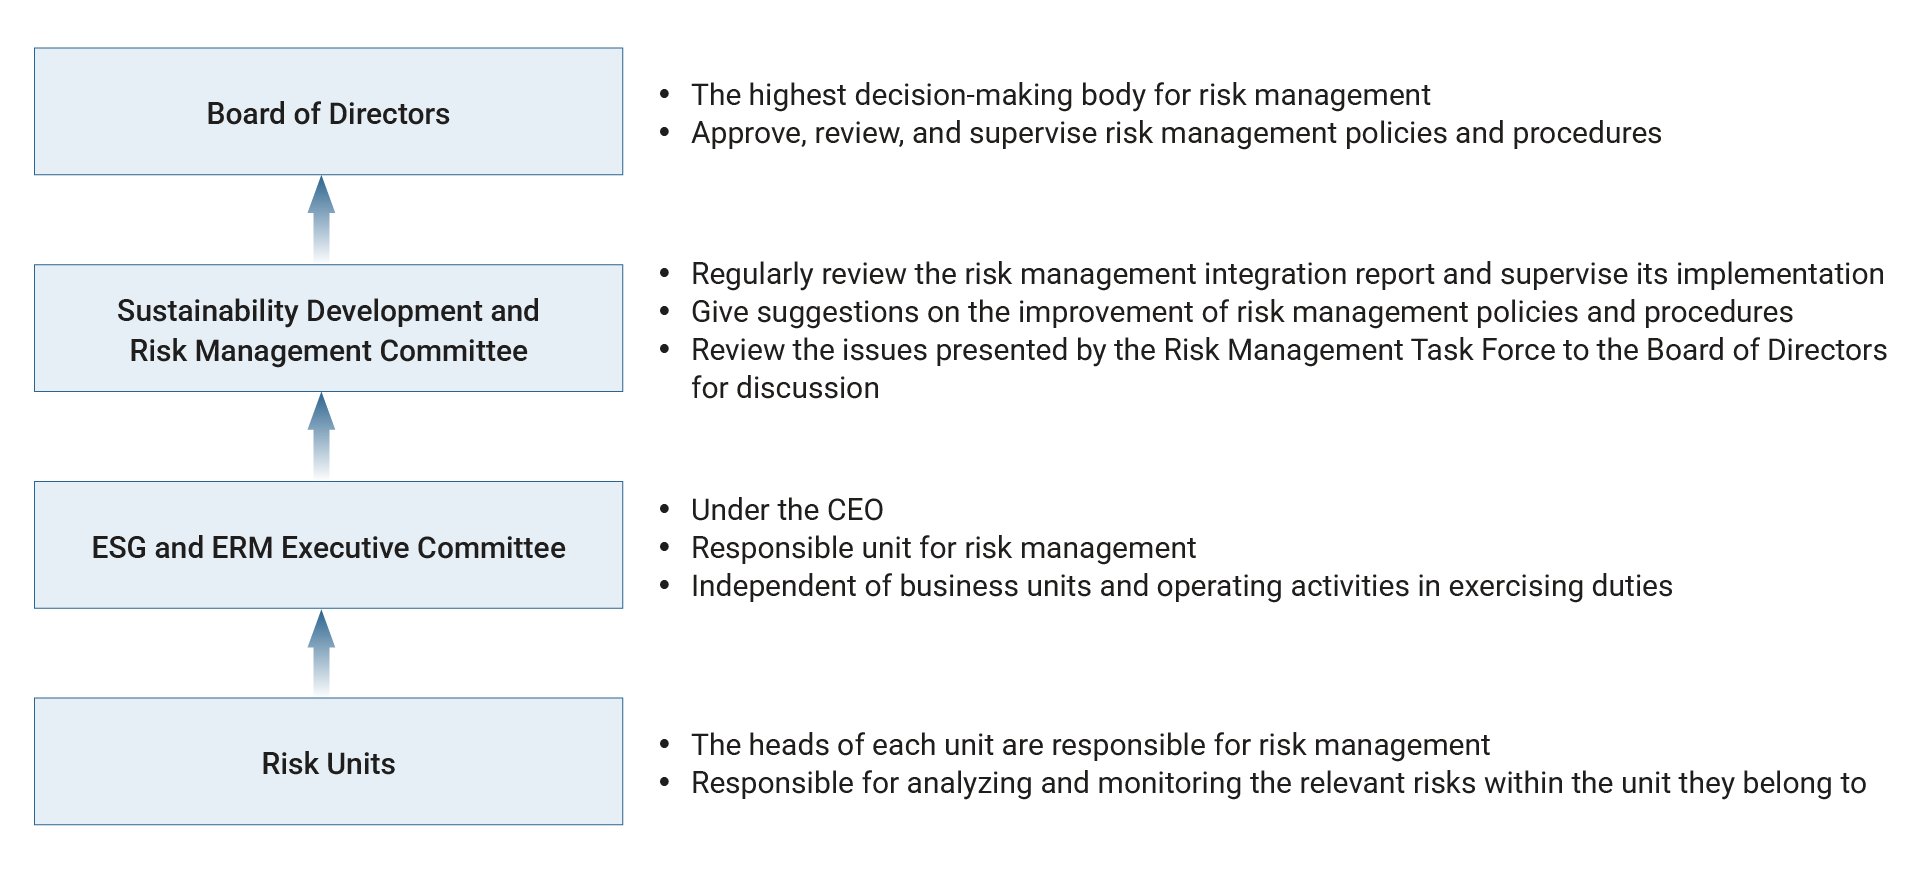Click "Responsible unit for risk management" text

(x=943, y=548)
